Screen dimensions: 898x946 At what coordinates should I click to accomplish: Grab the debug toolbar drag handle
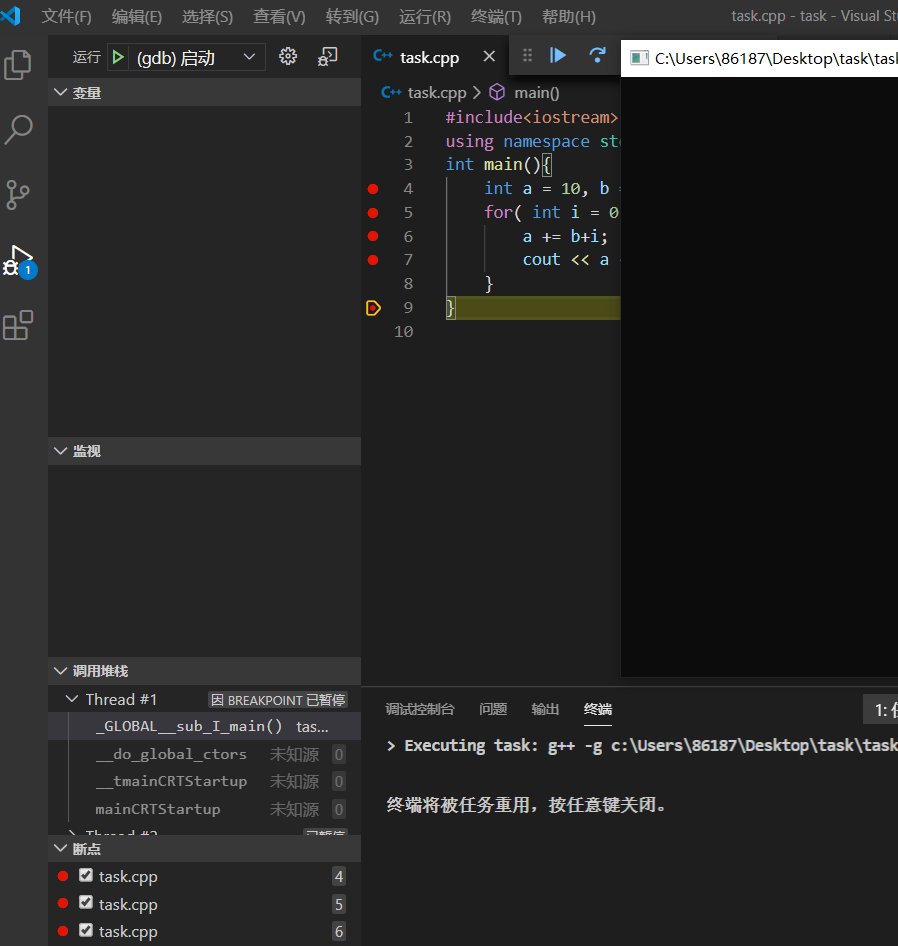tap(527, 56)
